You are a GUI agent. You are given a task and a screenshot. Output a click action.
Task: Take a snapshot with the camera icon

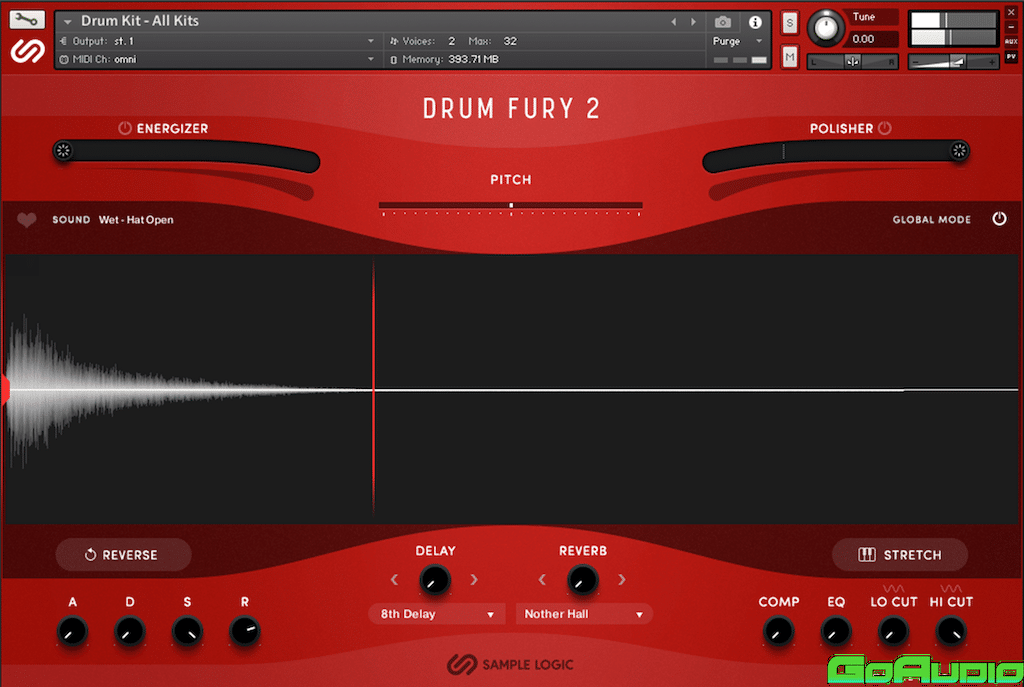[722, 22]
